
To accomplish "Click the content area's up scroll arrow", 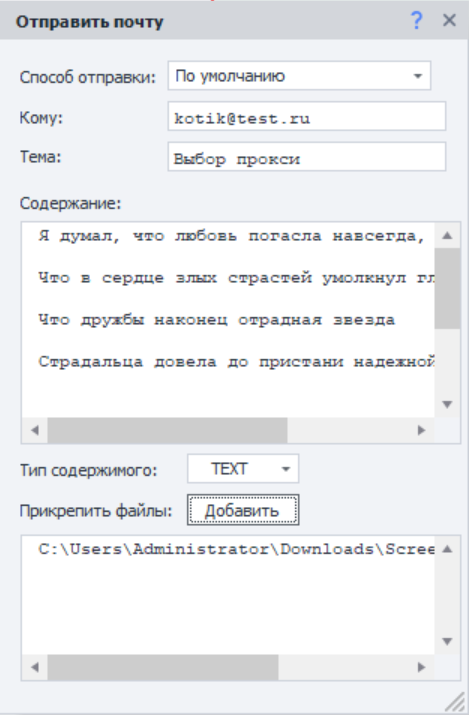I will click(x=447, y=235).
